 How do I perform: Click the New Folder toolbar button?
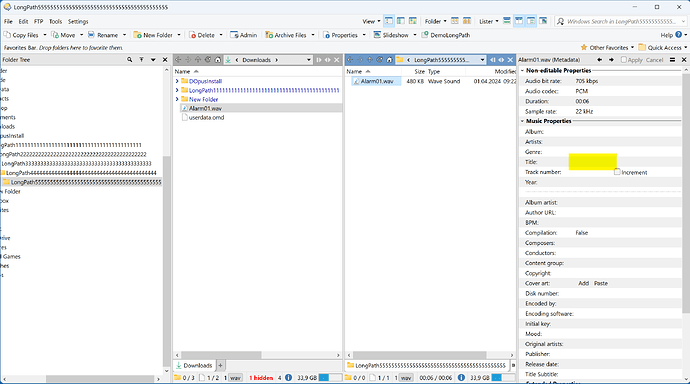click(x=154, y=35)
